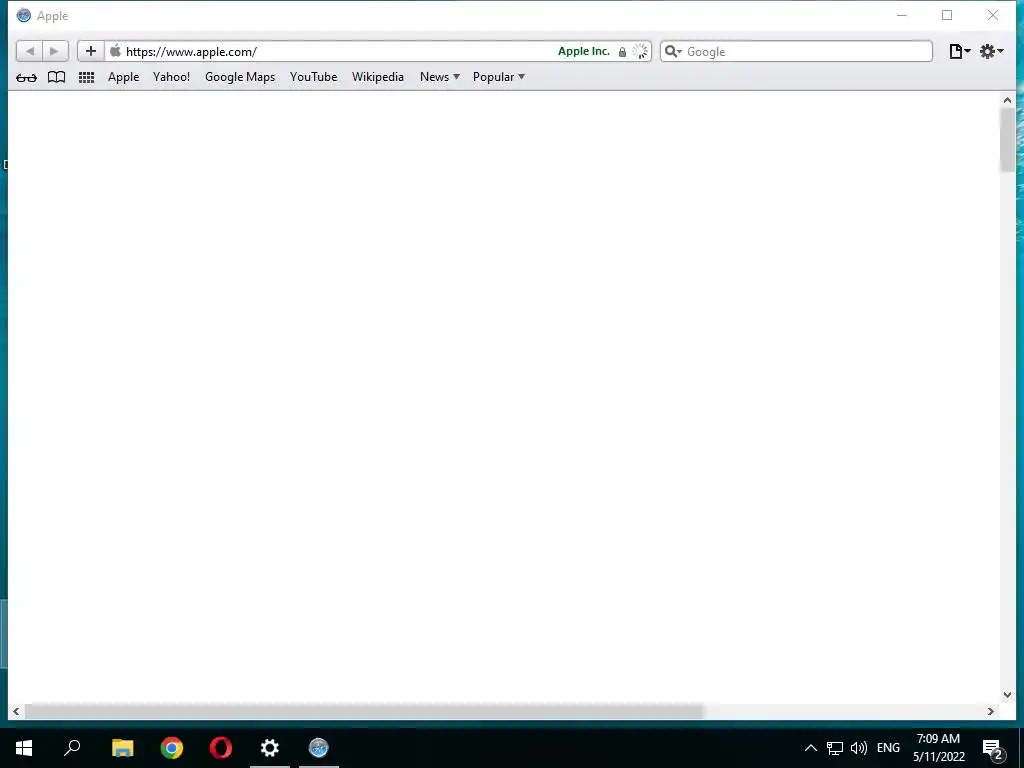
Task: Click the scroll down arrow
Action: 1007,695
